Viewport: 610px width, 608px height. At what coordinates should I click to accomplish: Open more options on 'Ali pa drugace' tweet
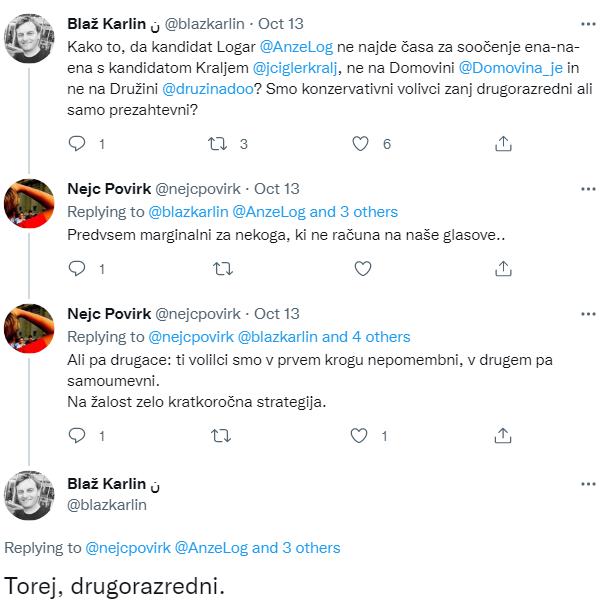[x=587, y=314]
